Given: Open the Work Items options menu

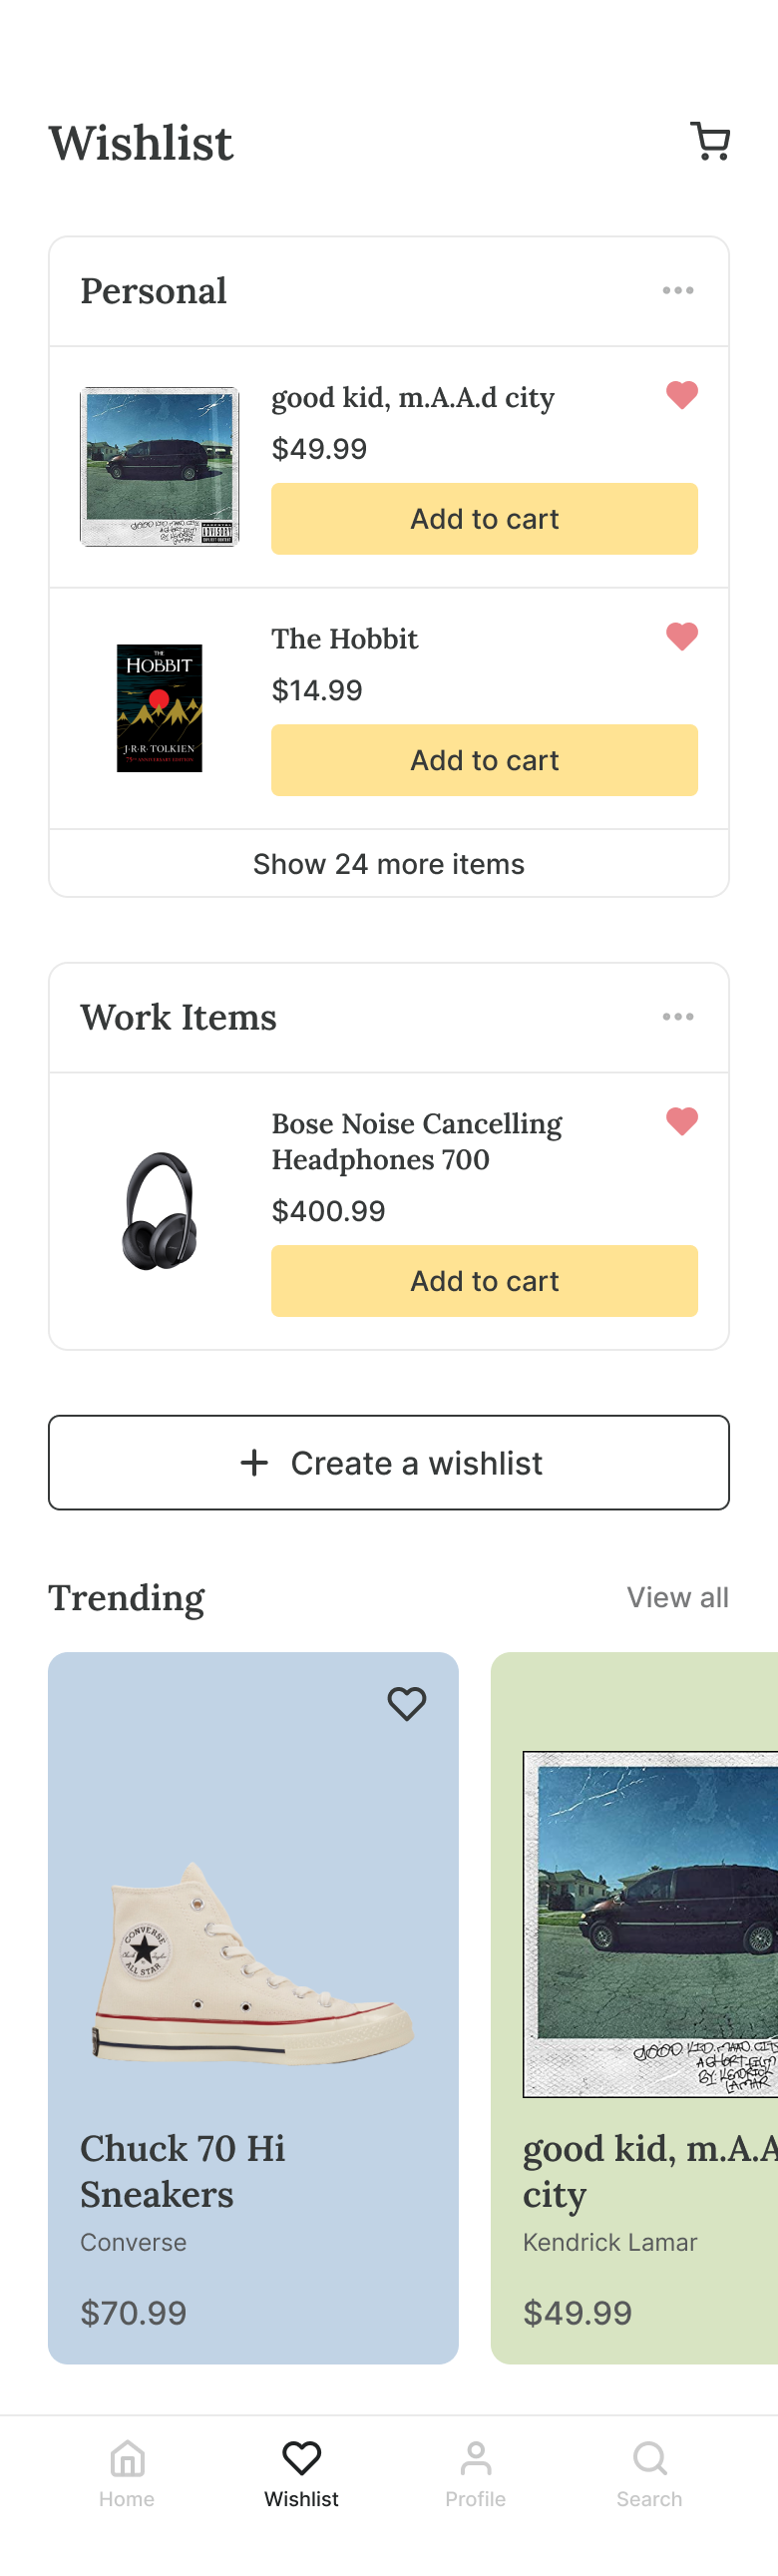Looking at the screenshot, I should (x=678, y=1016).
